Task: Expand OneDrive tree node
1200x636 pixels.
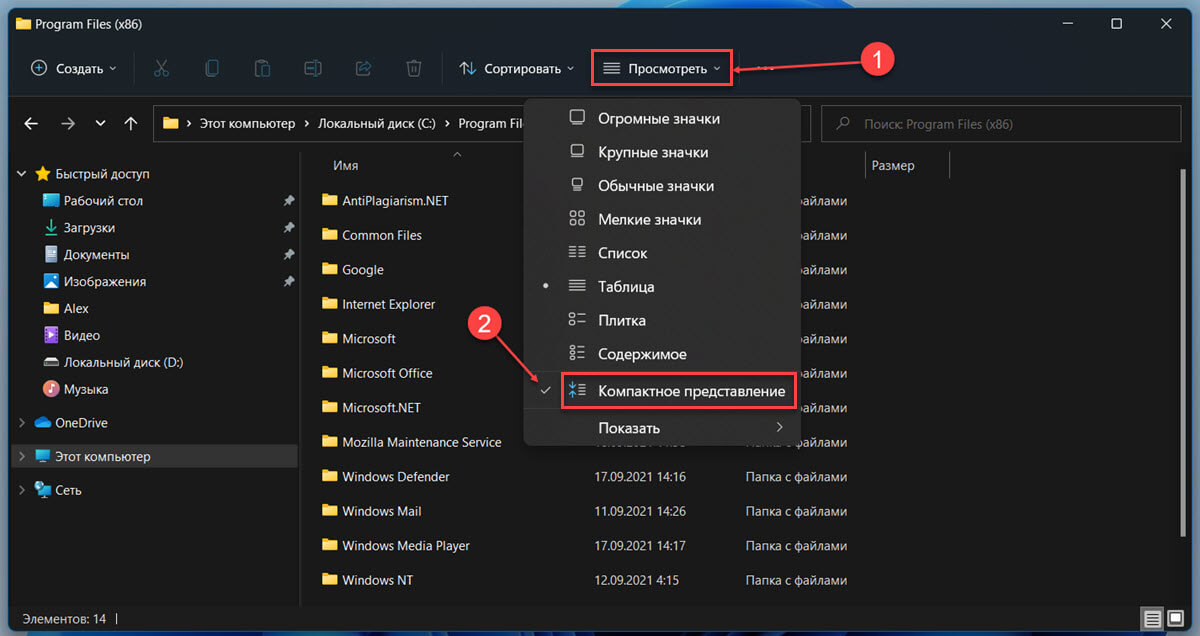Action: [22, 423]
